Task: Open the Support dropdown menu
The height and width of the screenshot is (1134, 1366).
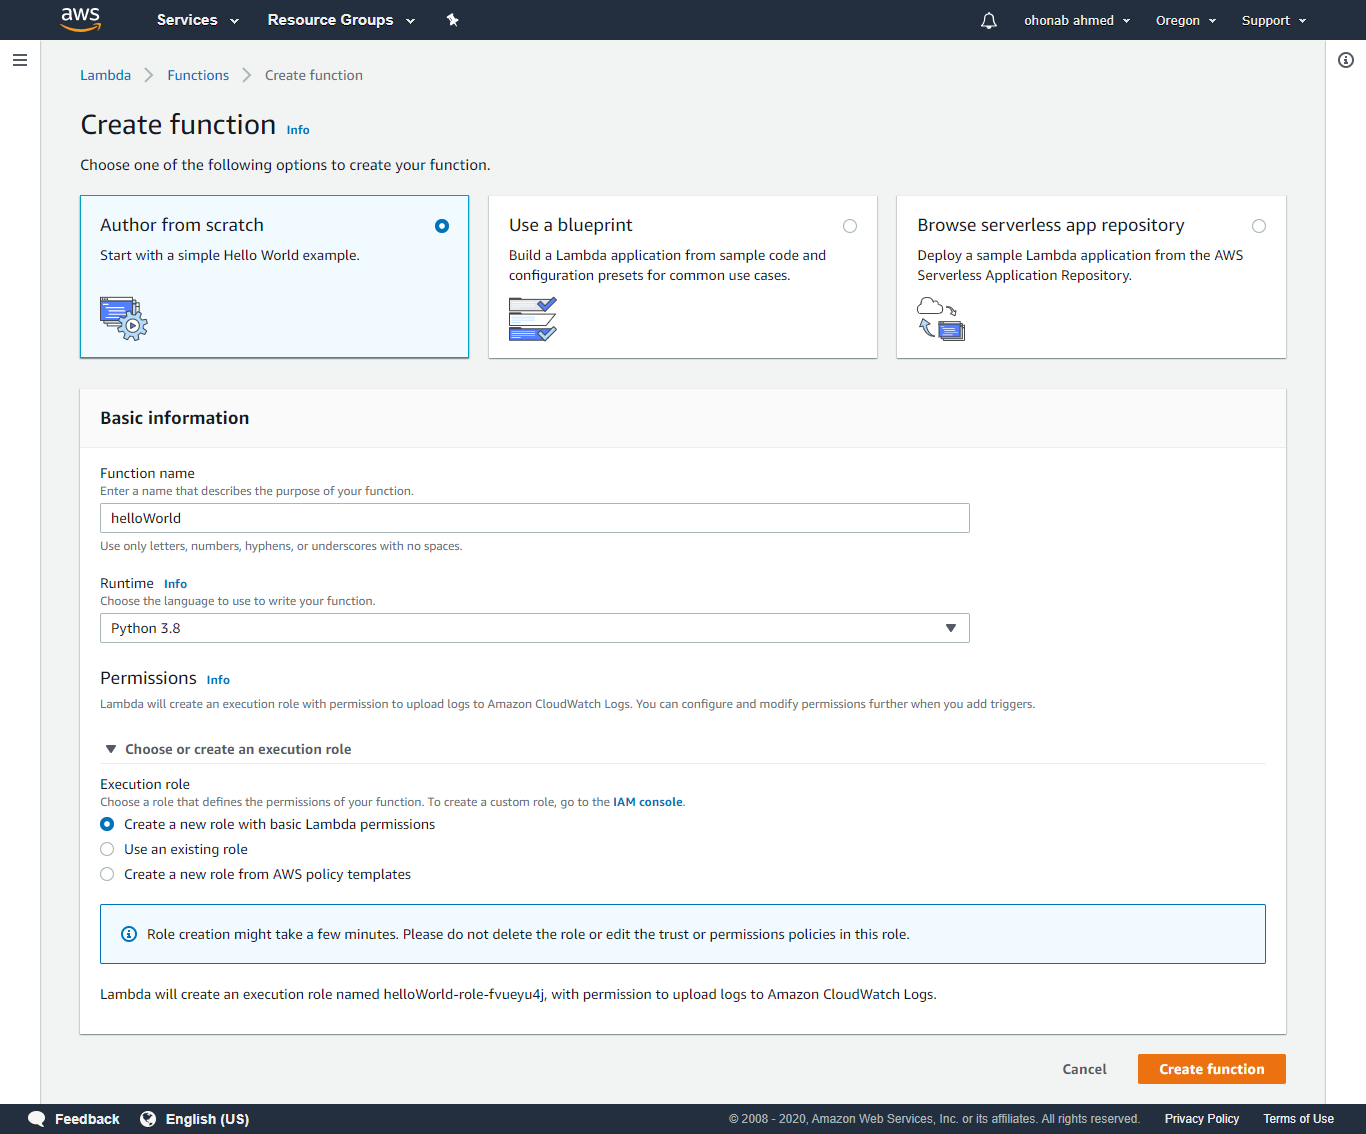Action: click(1274, 20)
